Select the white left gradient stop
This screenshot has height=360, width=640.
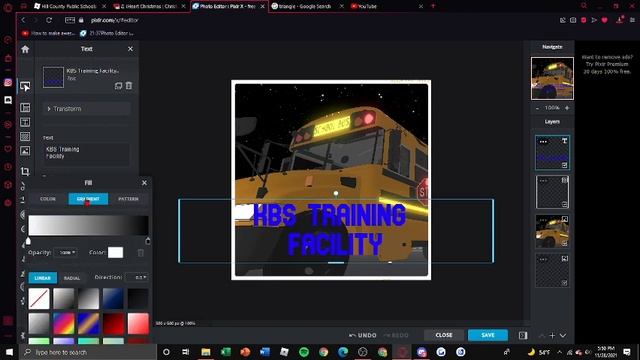pos(28,241)
